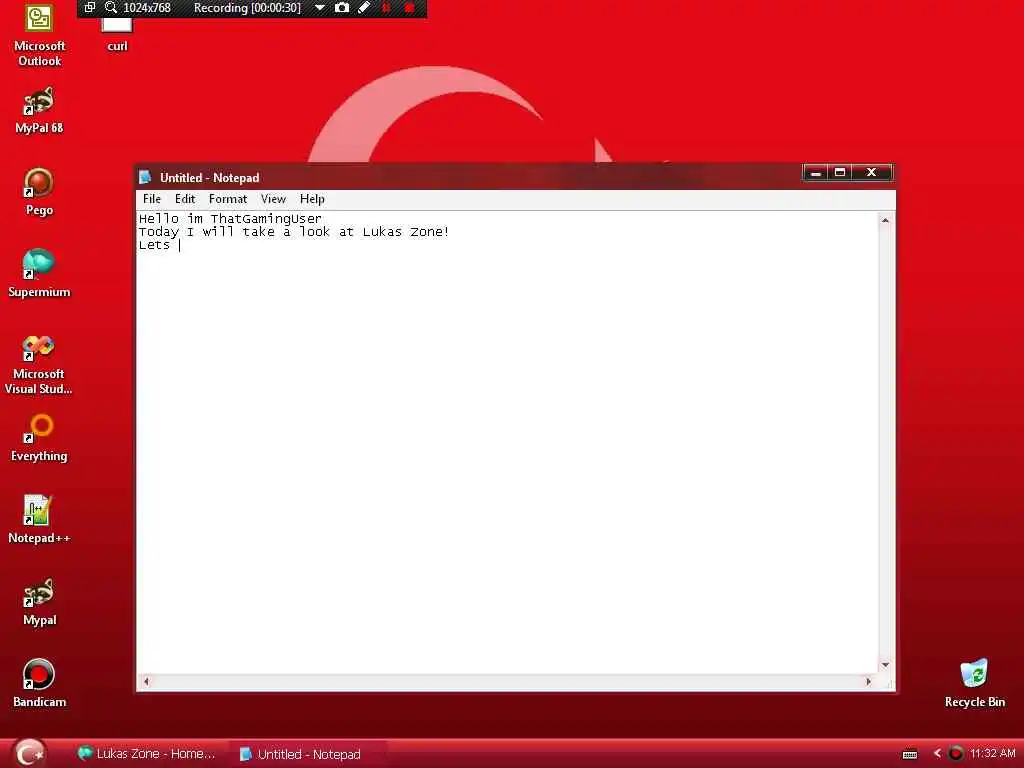
Task: Click the Notepad vertical scrollbar down arrow
Action: (x=886, y=665)
